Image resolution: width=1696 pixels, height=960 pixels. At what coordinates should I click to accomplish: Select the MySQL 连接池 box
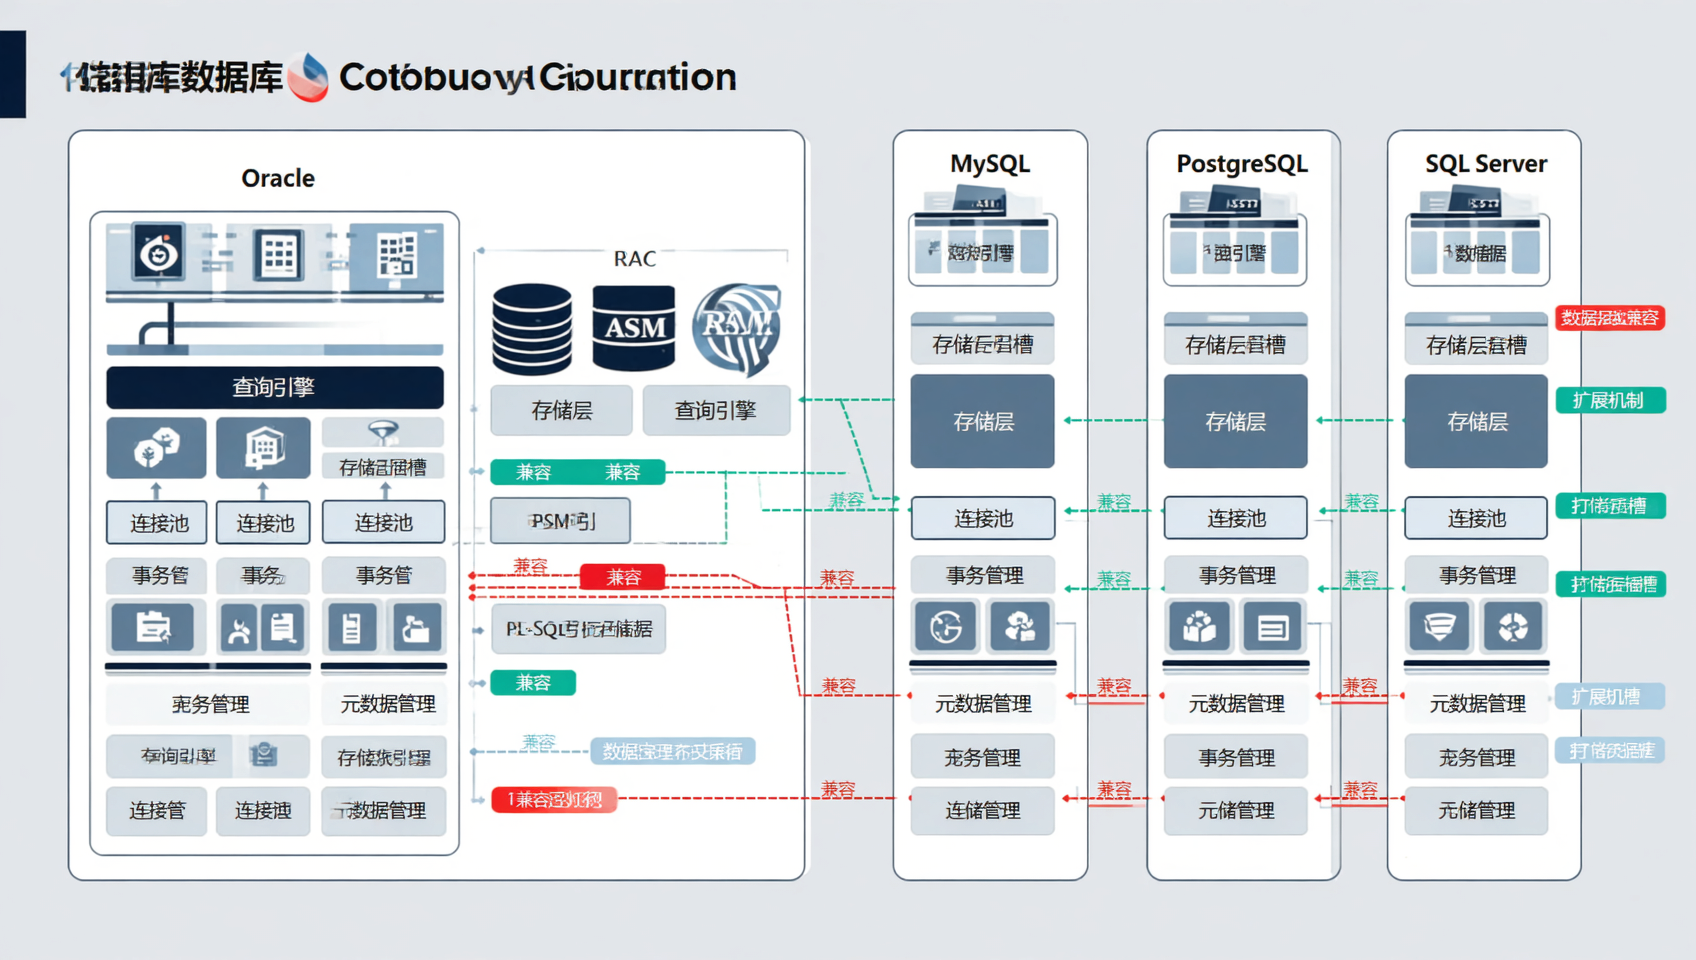coord(983,518)
